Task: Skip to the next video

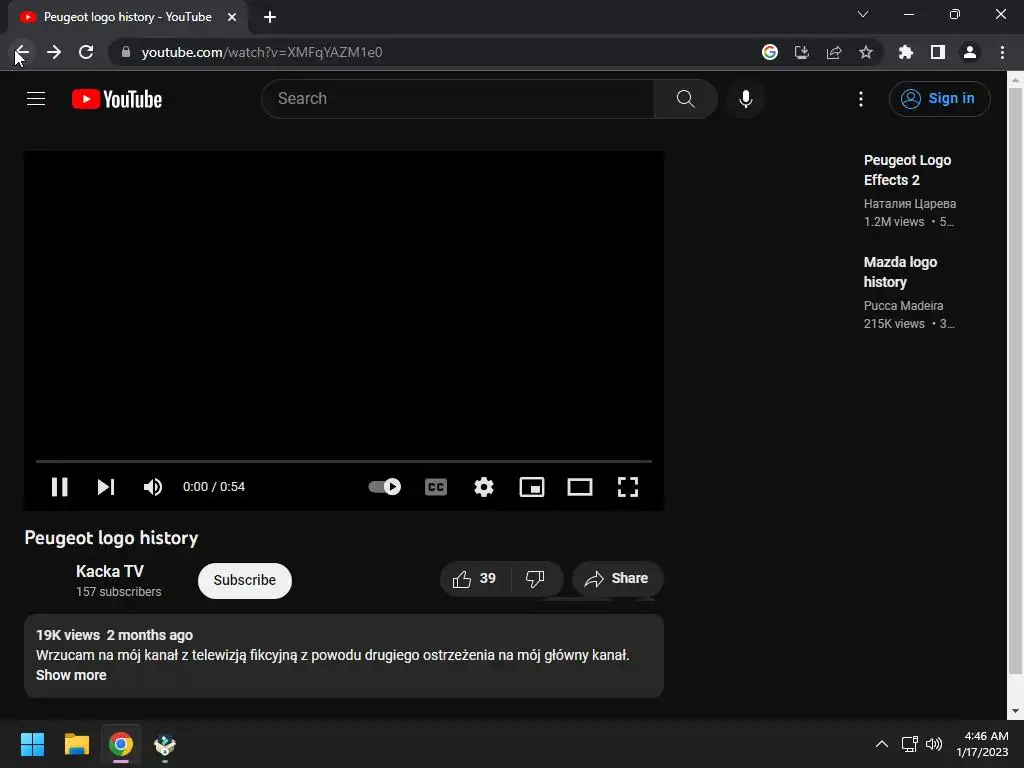Action: click(106, 487)
